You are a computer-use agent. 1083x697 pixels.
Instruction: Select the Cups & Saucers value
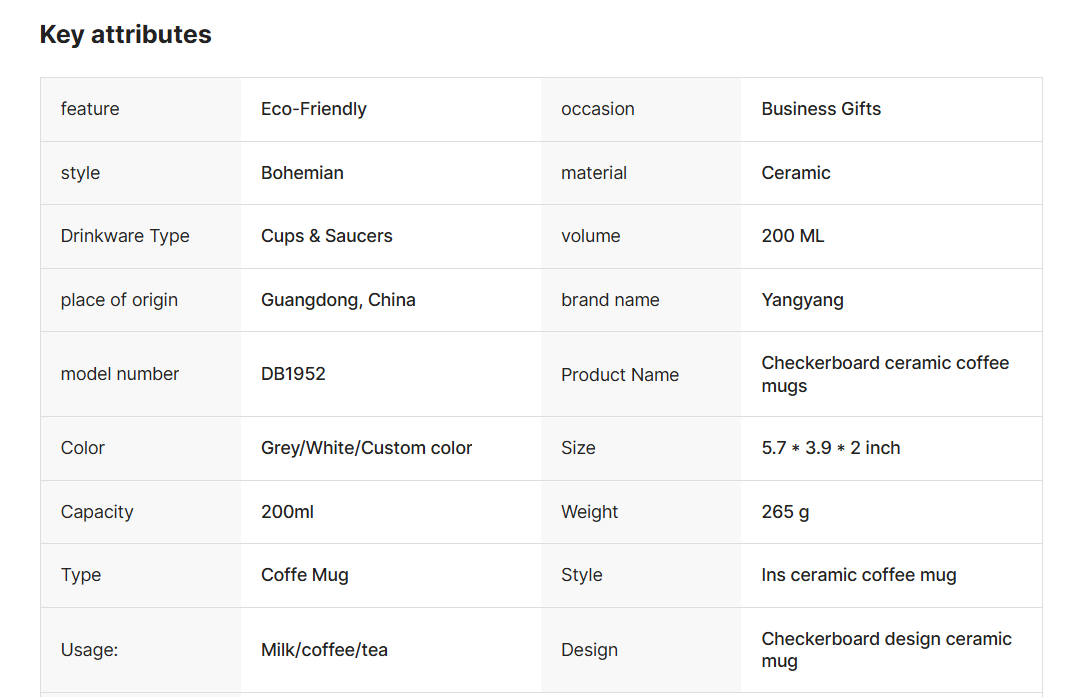[x=326, y=236]
